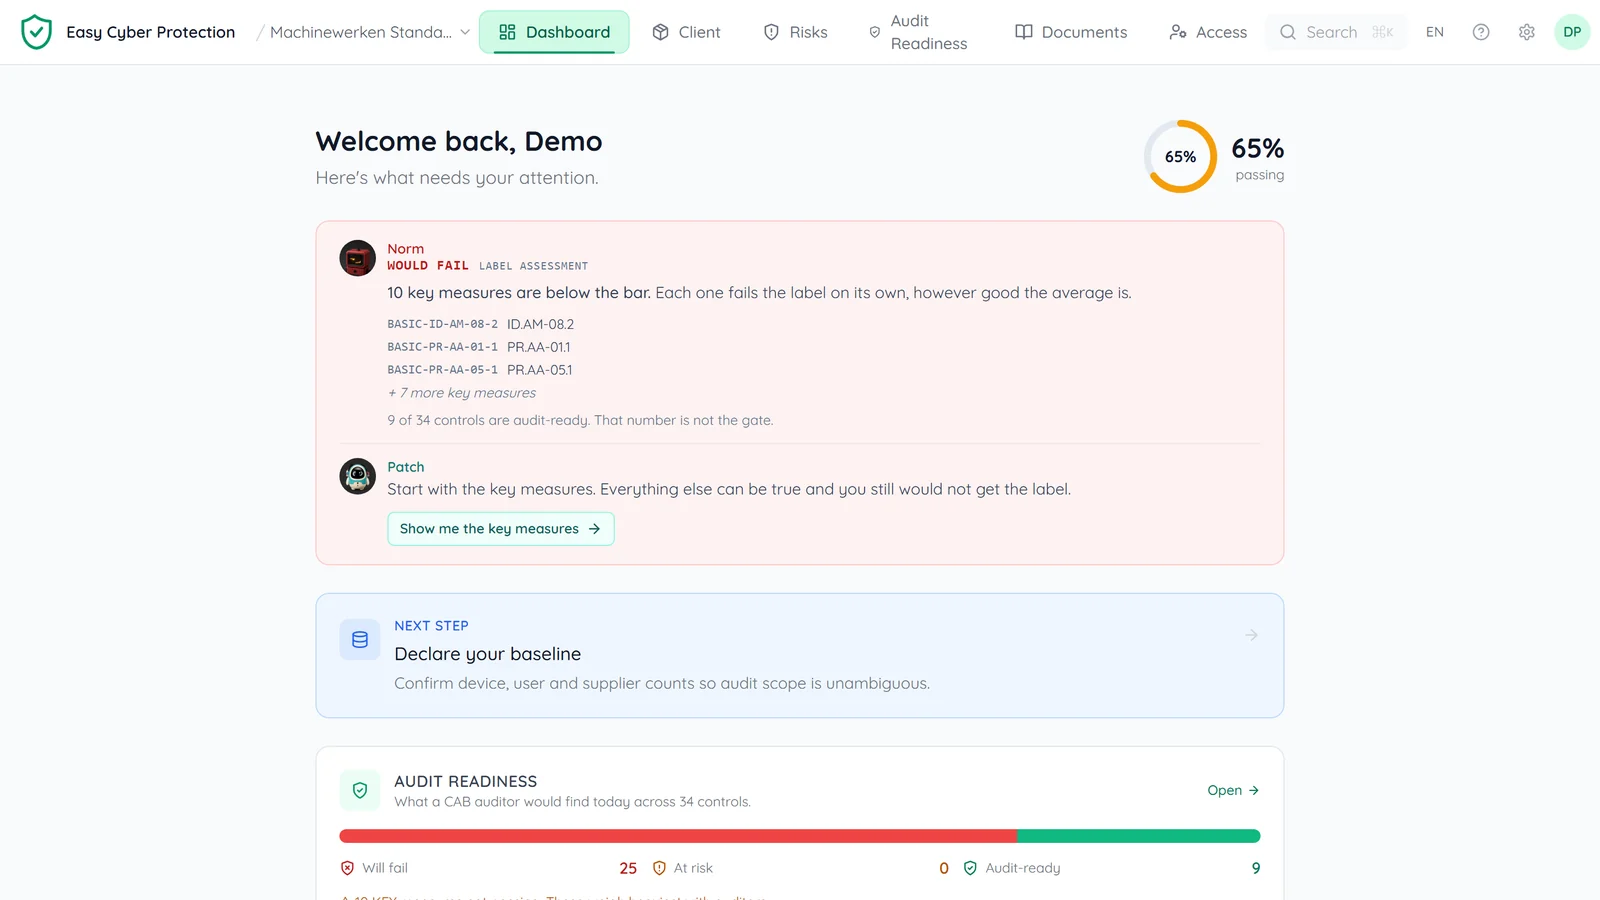
Task: Change language via the EN button
Action: pyautogui.click(x=1435, y=32)
